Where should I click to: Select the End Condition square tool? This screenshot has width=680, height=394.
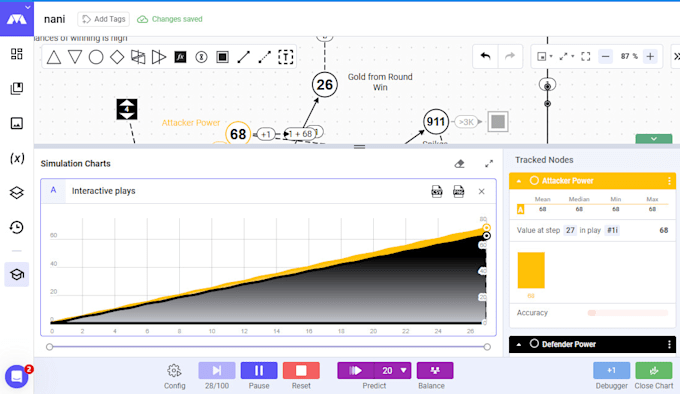pyautogui.click(x=222, y=57)
